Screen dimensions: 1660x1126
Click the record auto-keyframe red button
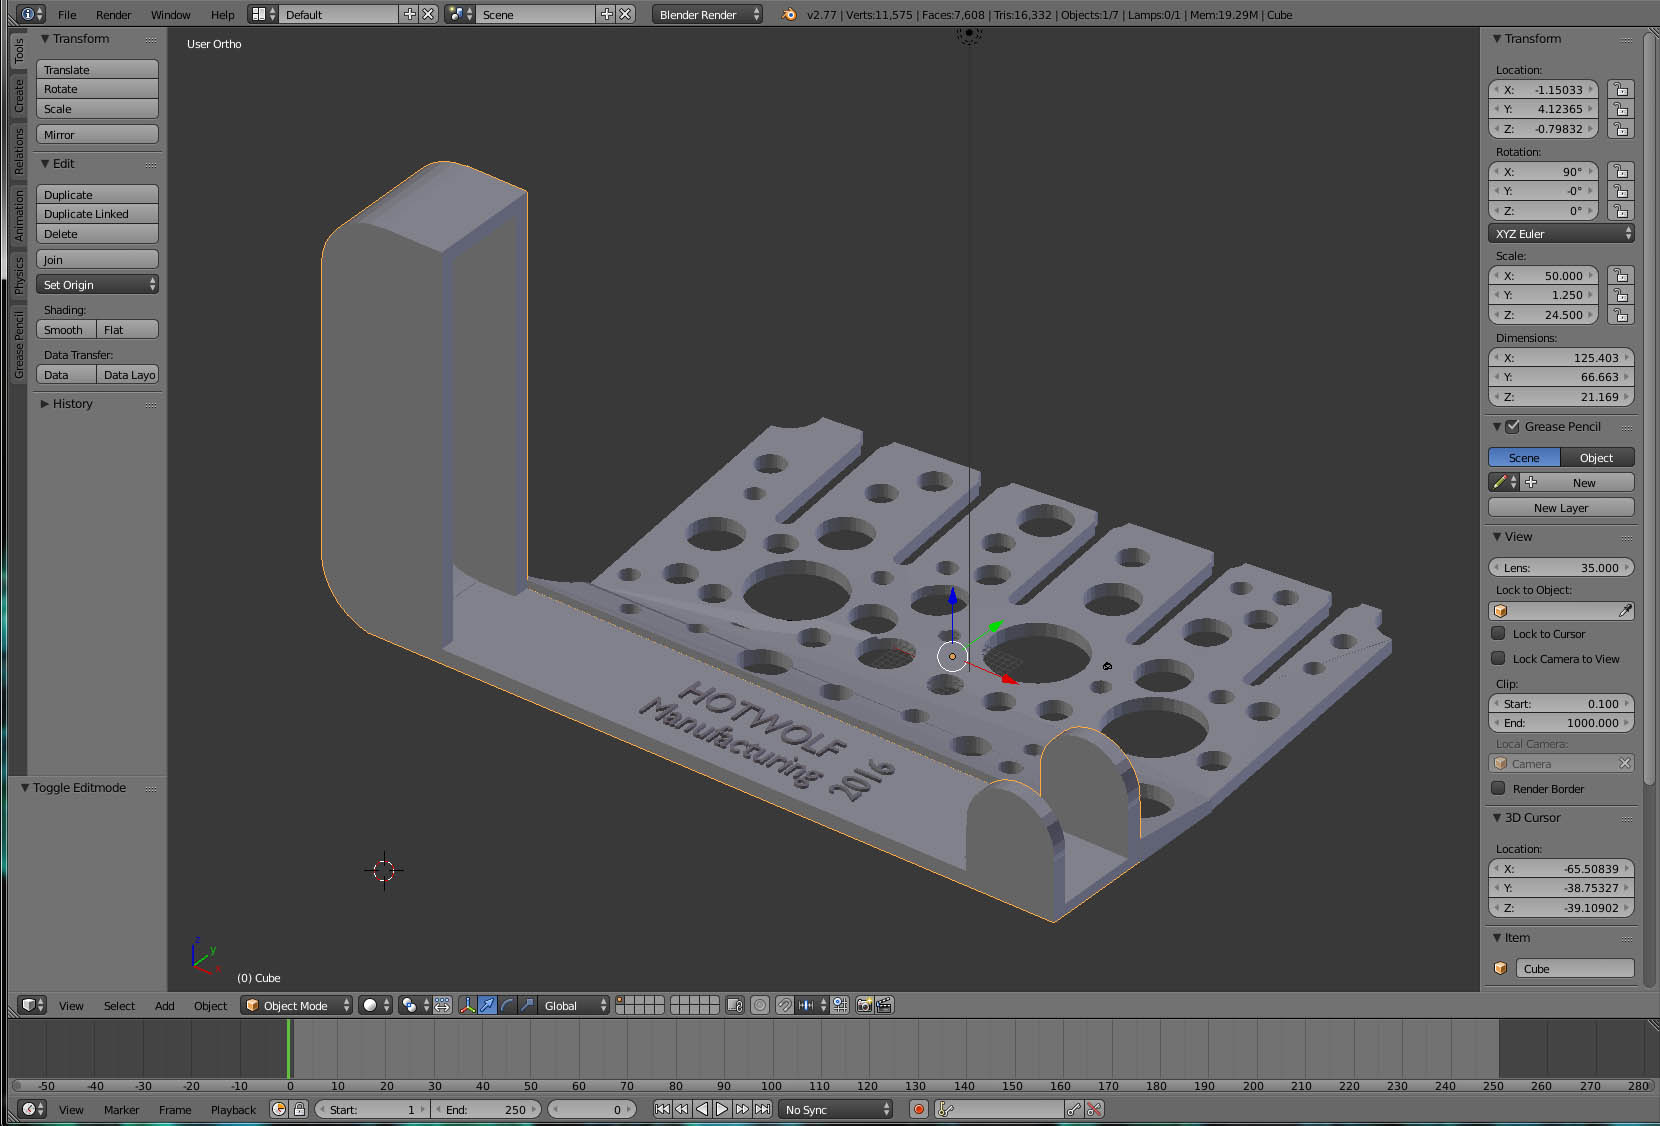(x=918, y=1109)
